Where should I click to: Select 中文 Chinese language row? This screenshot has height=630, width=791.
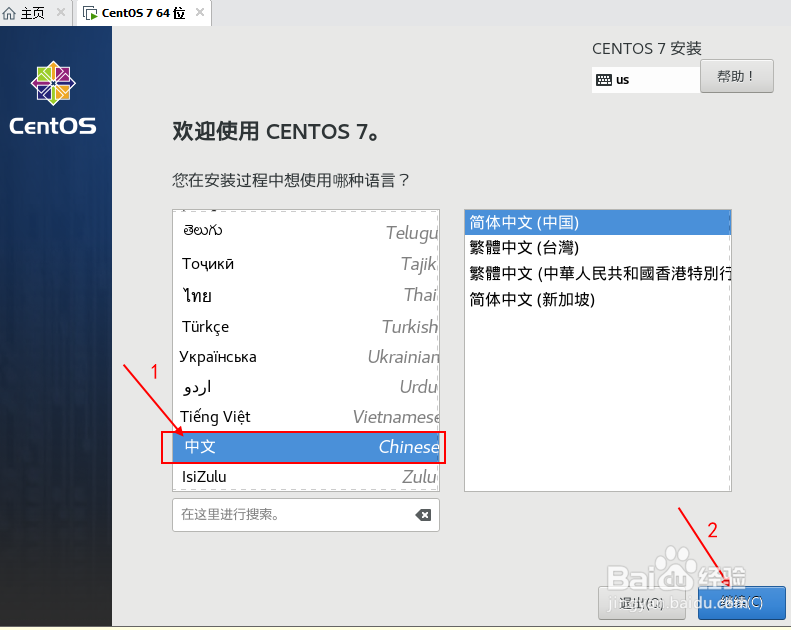(x=306, y=447)
